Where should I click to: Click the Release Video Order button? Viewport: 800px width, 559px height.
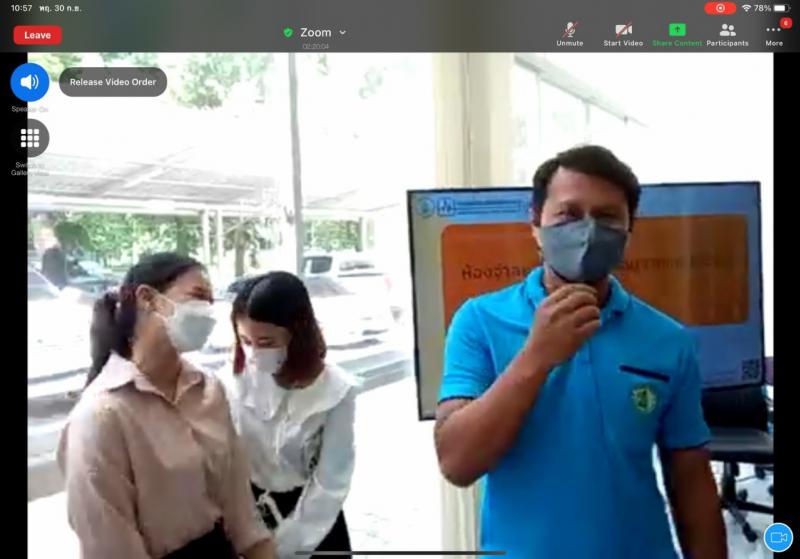pyautogui.click(x=113, y=82)
